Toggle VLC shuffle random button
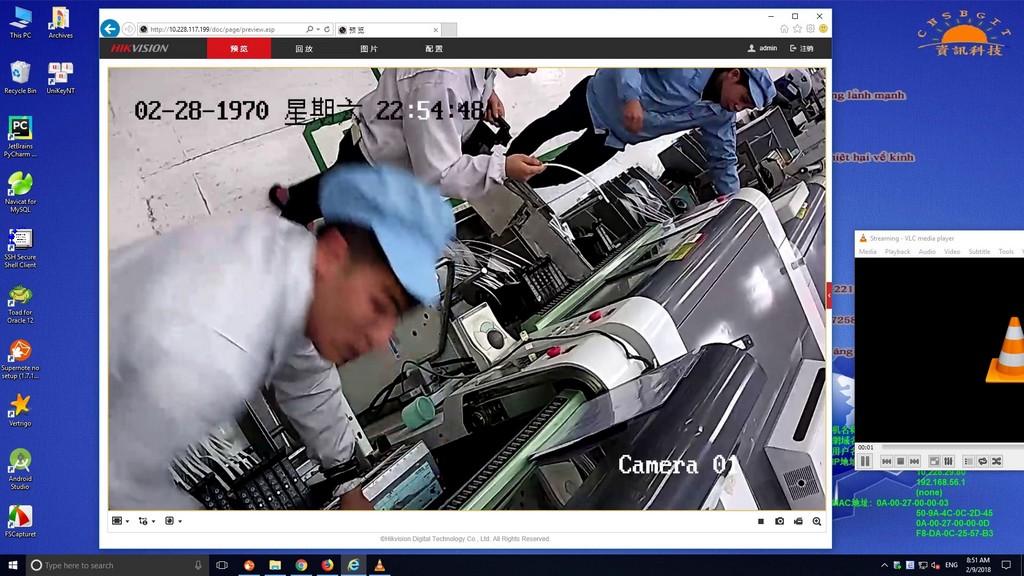The width and height of the screenshot is (1024, 576). click(996, 461)
